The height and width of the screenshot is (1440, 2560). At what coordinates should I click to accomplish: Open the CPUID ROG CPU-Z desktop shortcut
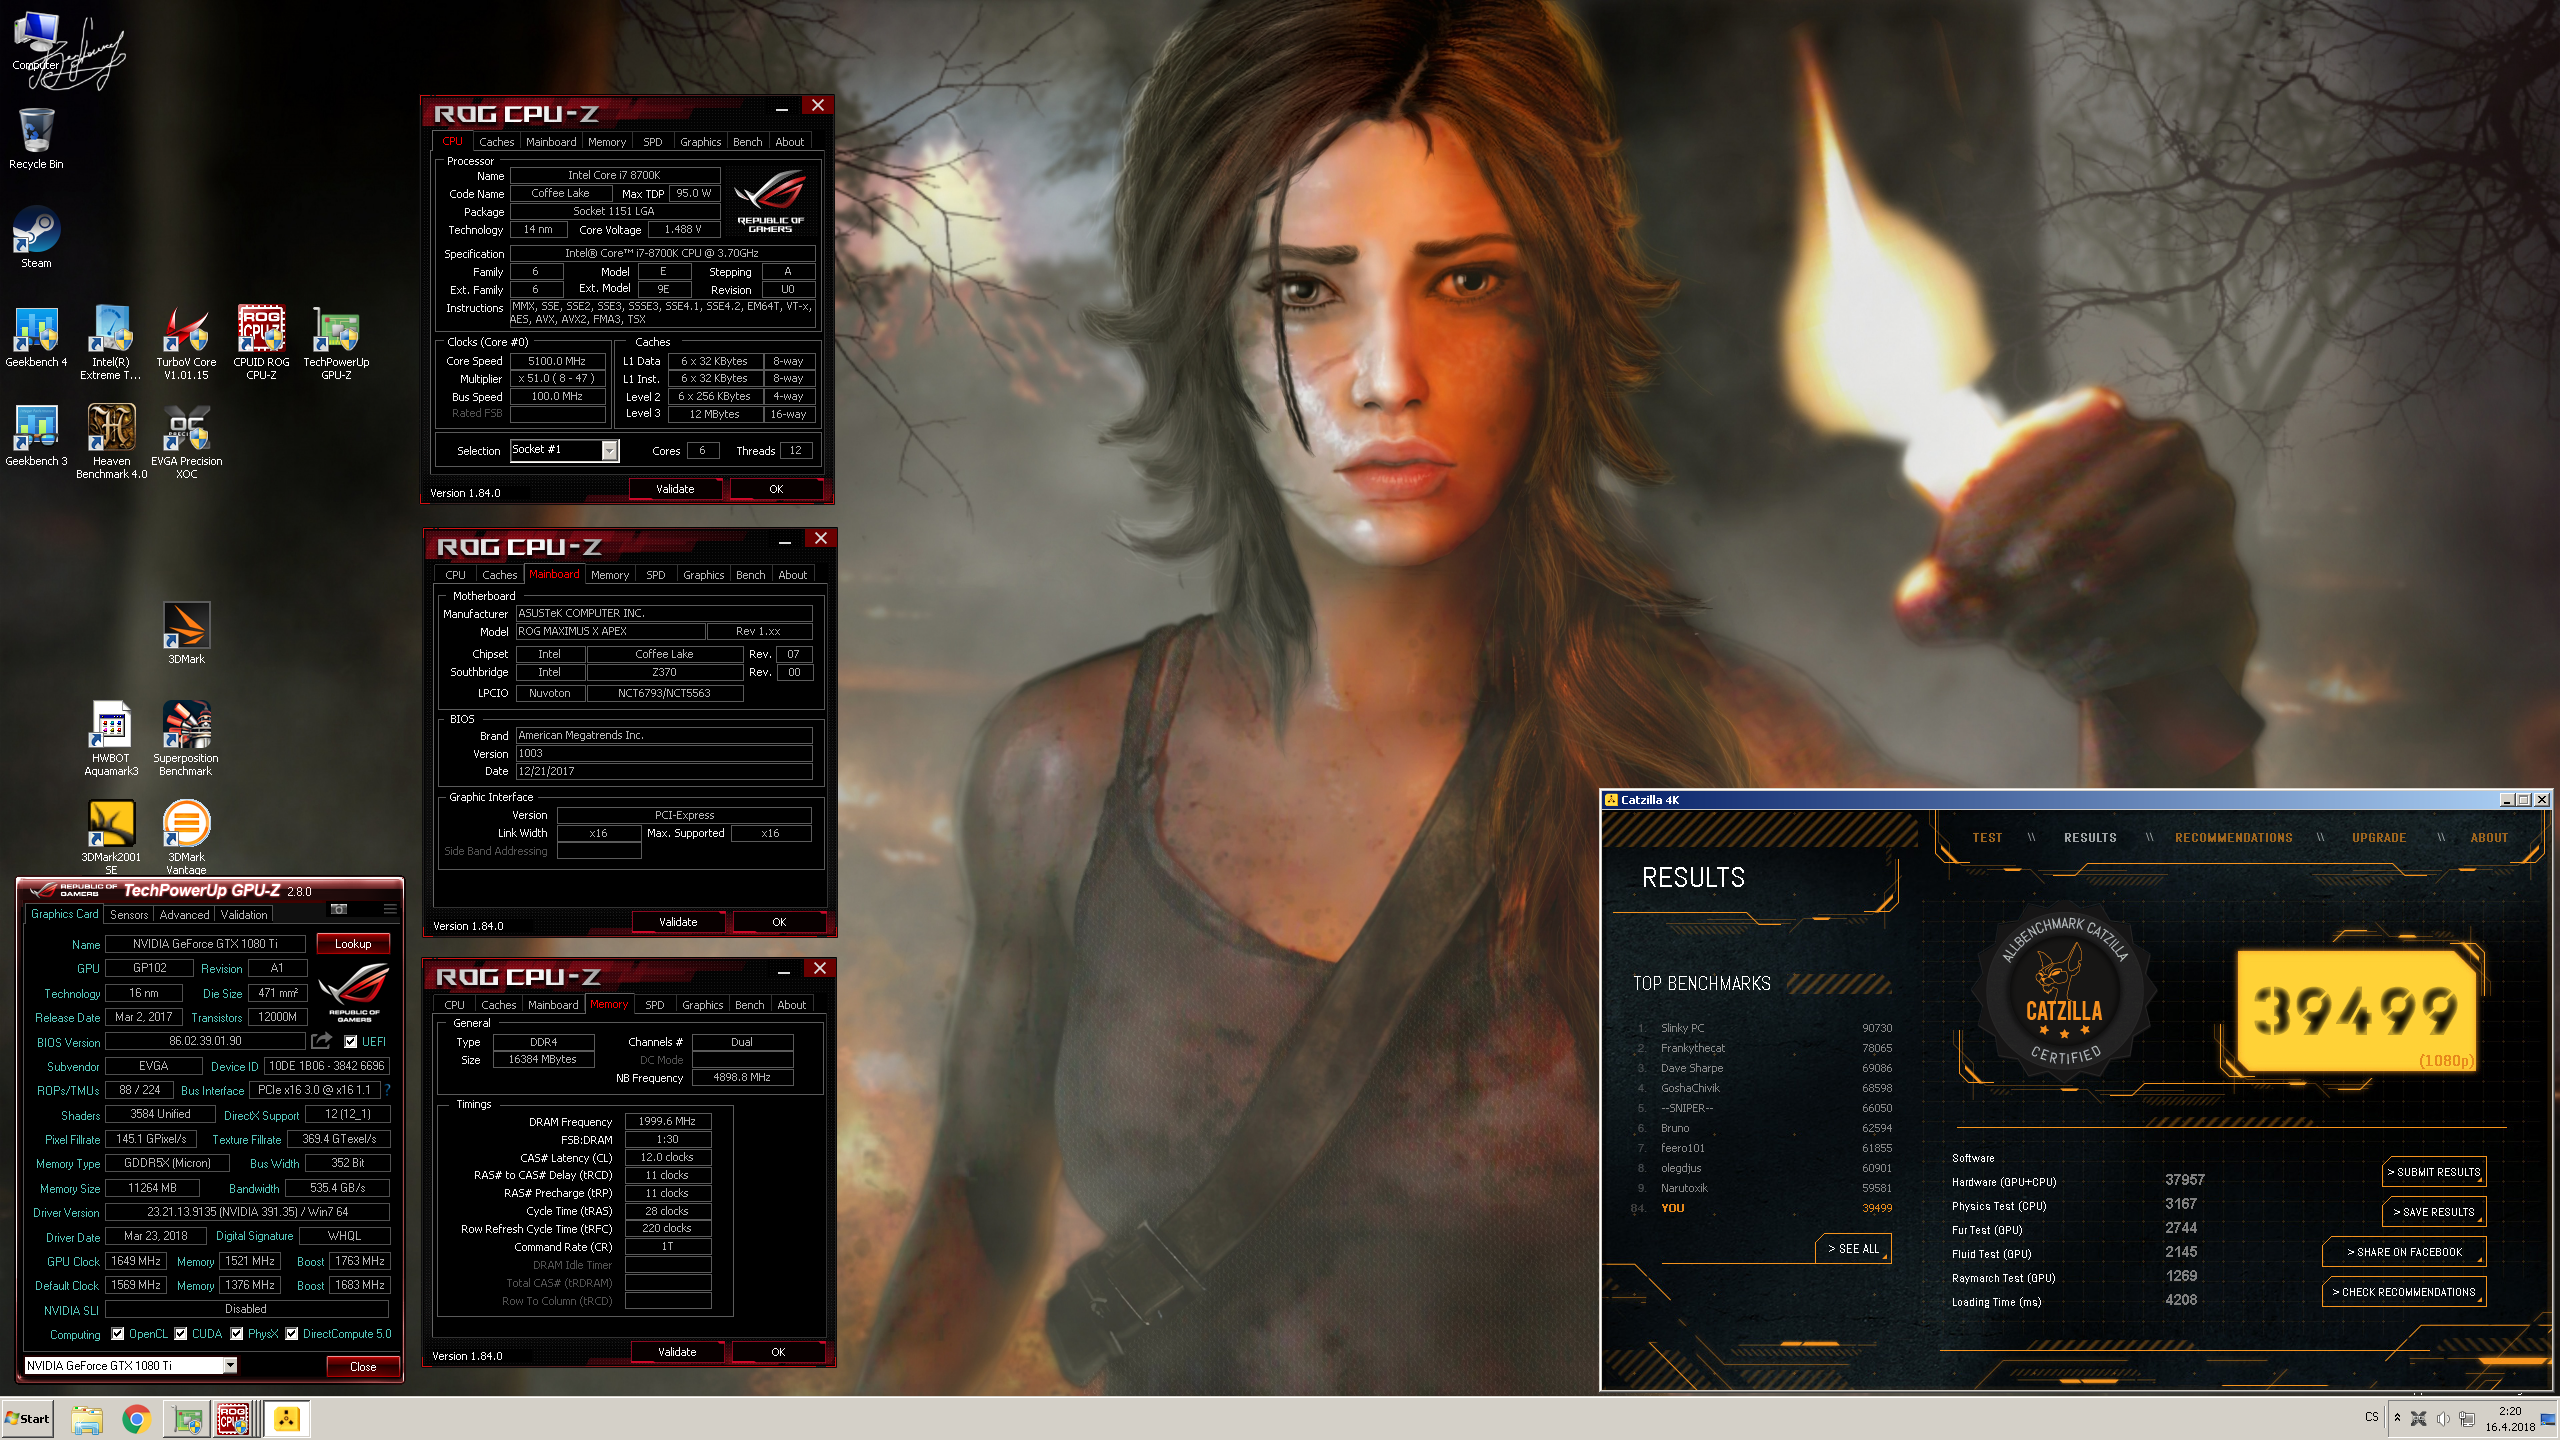tap(261, 343)
